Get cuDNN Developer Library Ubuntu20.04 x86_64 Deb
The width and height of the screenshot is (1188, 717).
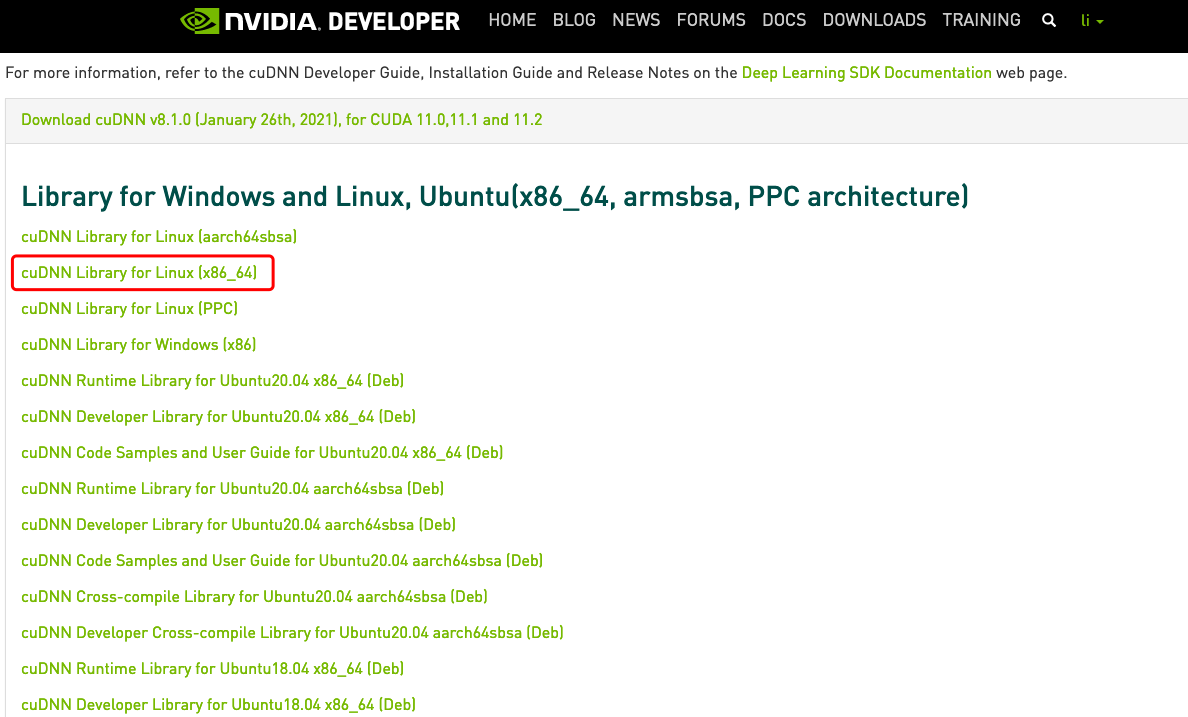218,417
